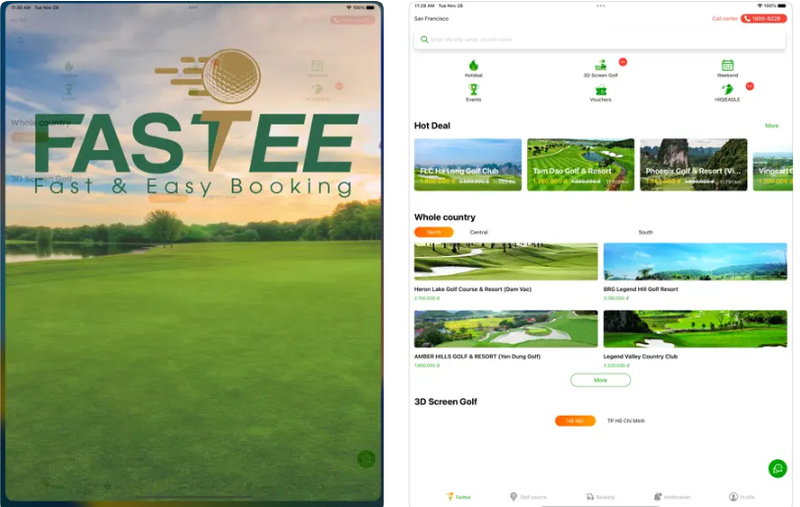Click the San Francisco location label
The image size is (800, 507).
(x=431, y=18)
